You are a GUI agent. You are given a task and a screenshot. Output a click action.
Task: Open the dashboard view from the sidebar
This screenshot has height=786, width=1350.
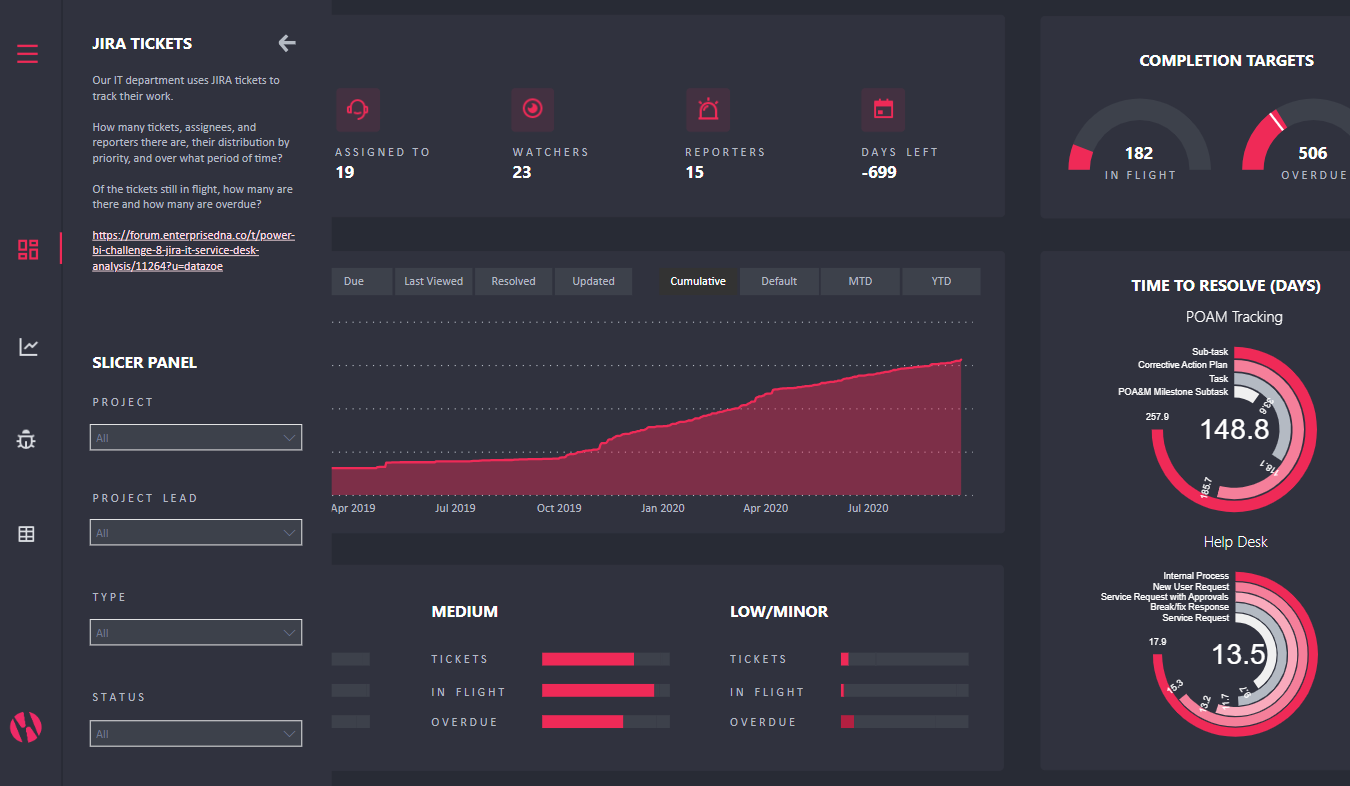click(28, 250)
